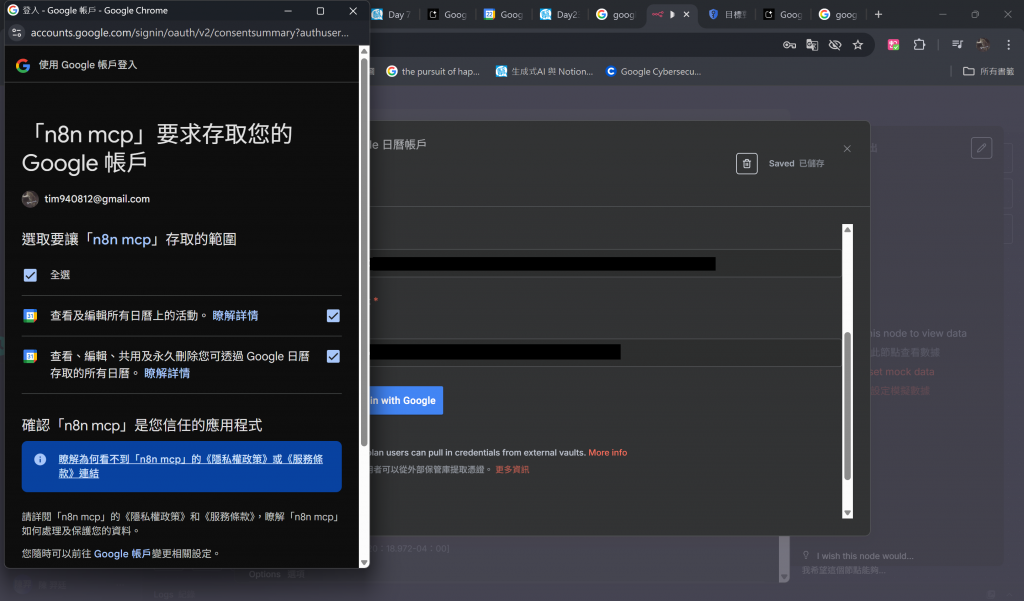
Task: Switch to the Day 7 tab in main Chrome
Action: 391,14
